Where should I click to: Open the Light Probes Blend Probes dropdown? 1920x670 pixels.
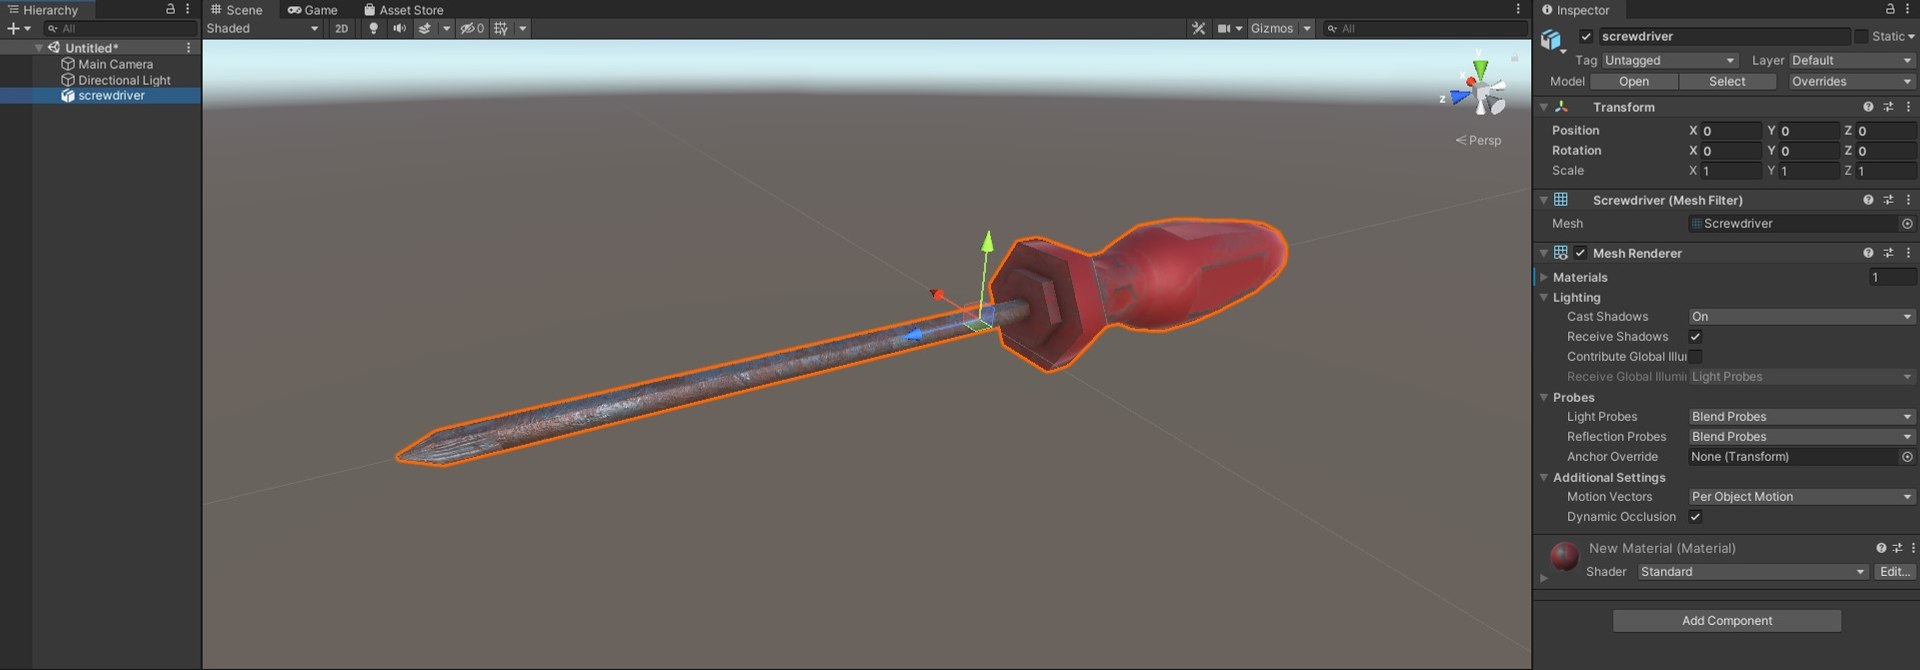pos(1802,417)
